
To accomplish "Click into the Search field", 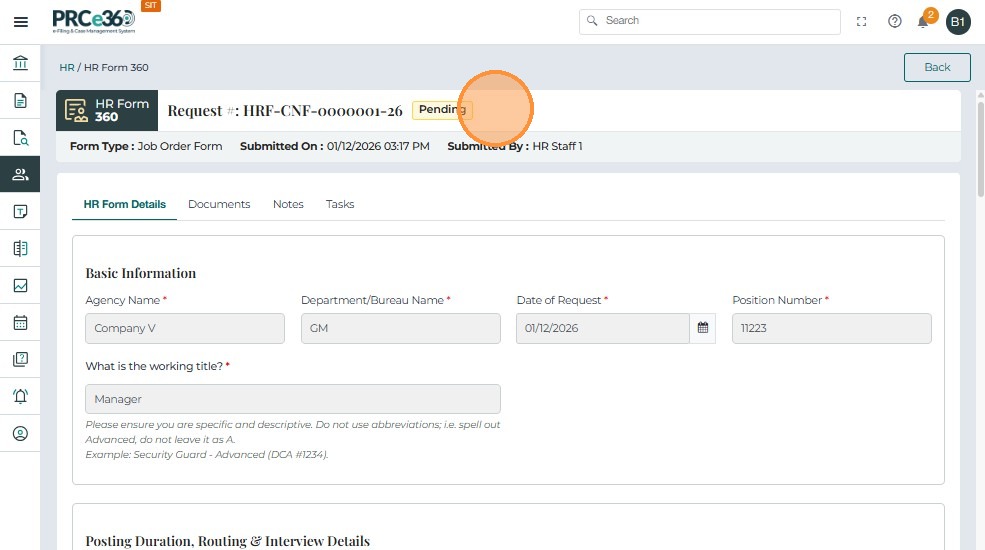I will pyautogui.click(x=710, y=21).
